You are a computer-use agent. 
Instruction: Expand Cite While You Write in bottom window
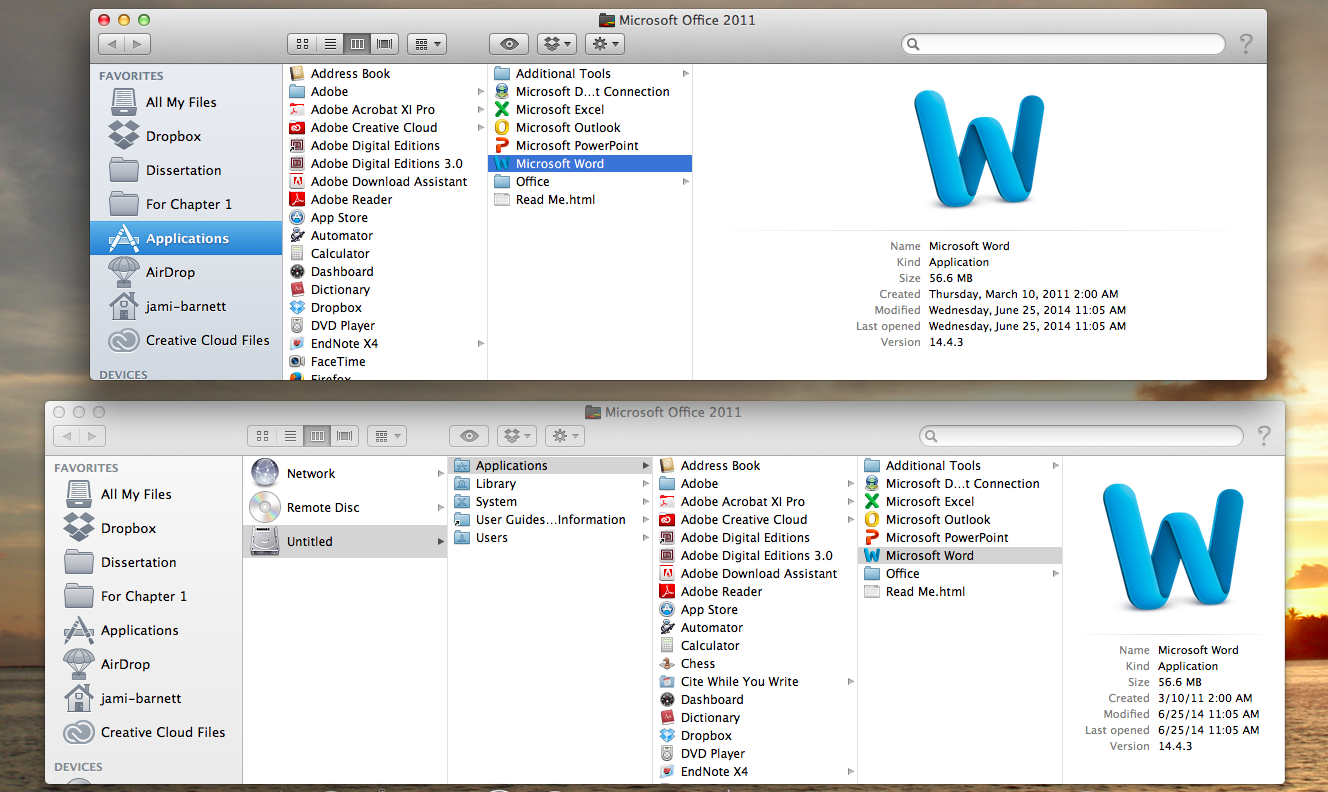(x=851, y=682)
